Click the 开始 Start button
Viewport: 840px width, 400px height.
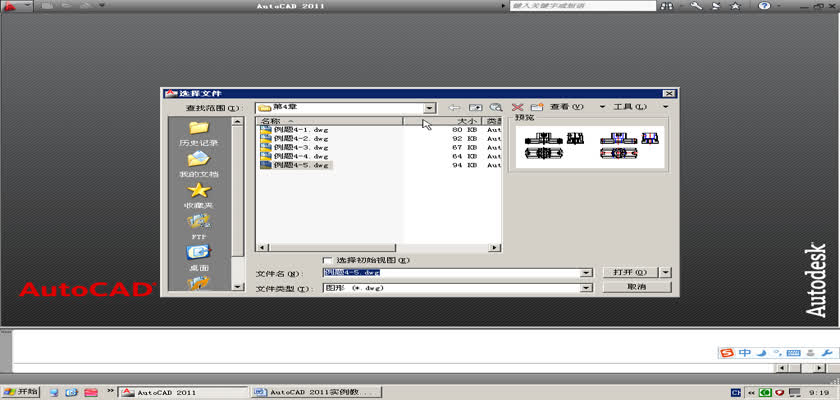point(20,392)
